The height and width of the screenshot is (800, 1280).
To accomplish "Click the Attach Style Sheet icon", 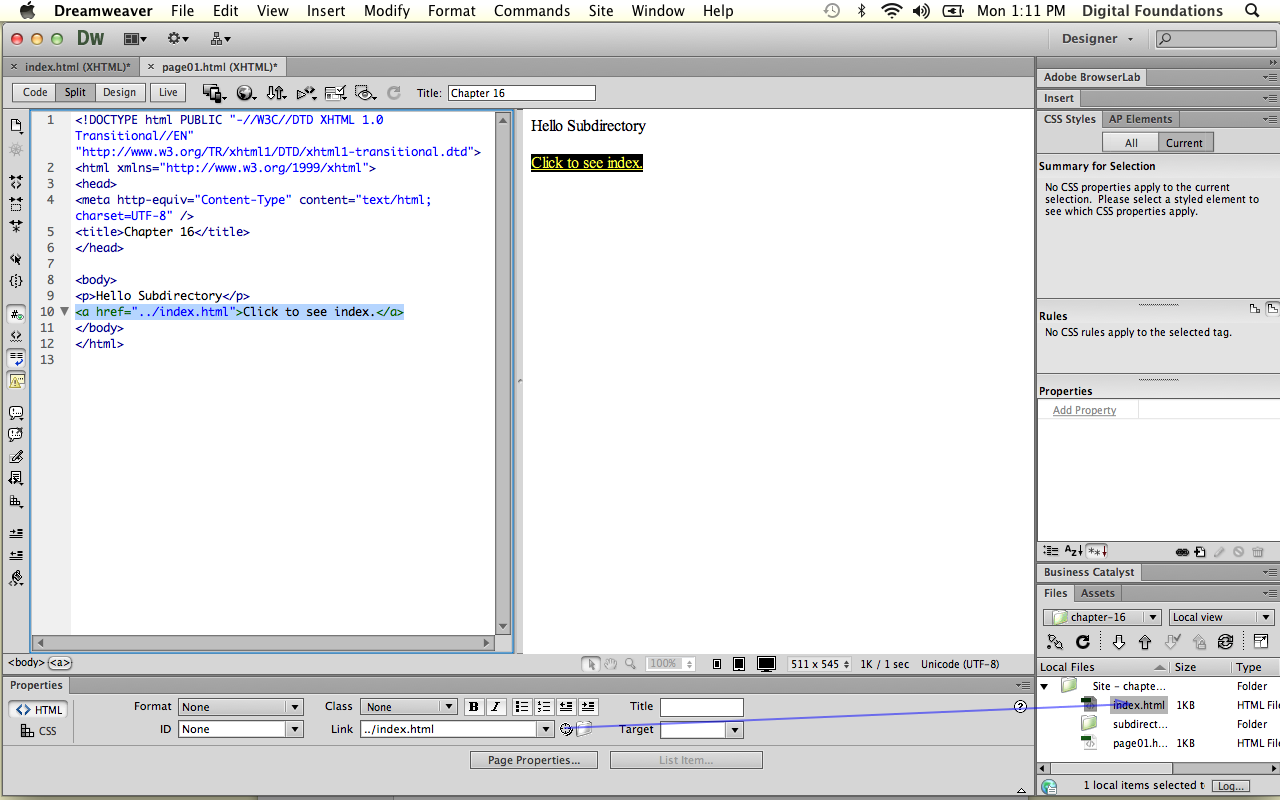I will (x=1183, y=551).
